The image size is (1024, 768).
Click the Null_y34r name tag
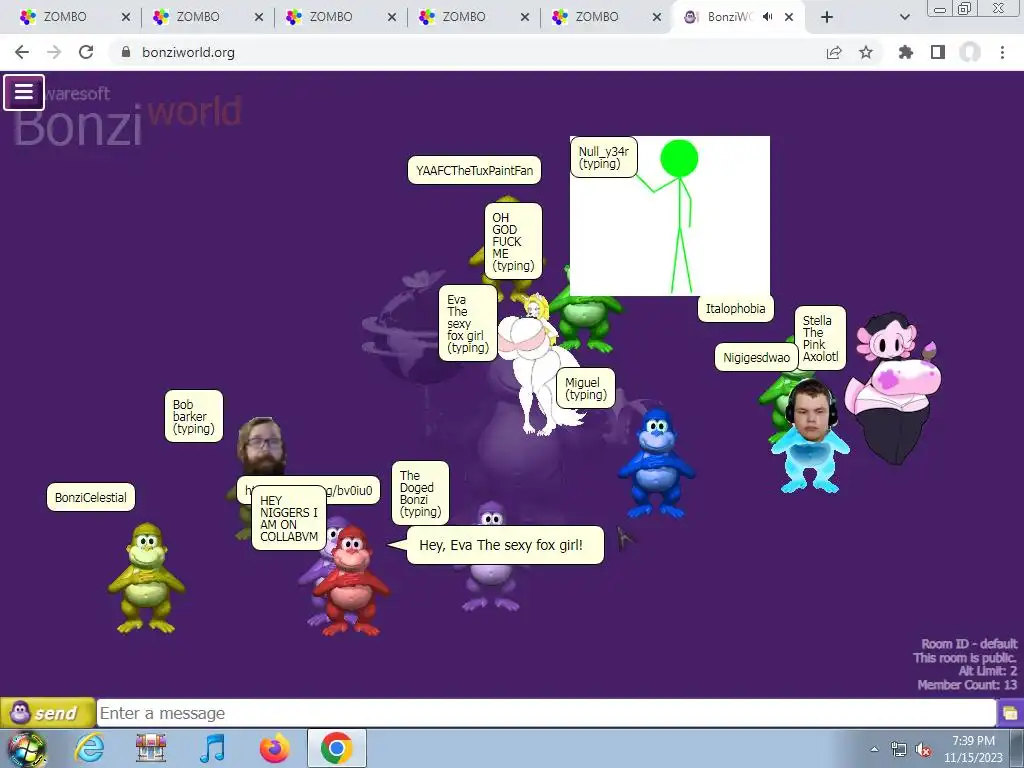click(603, 157)
